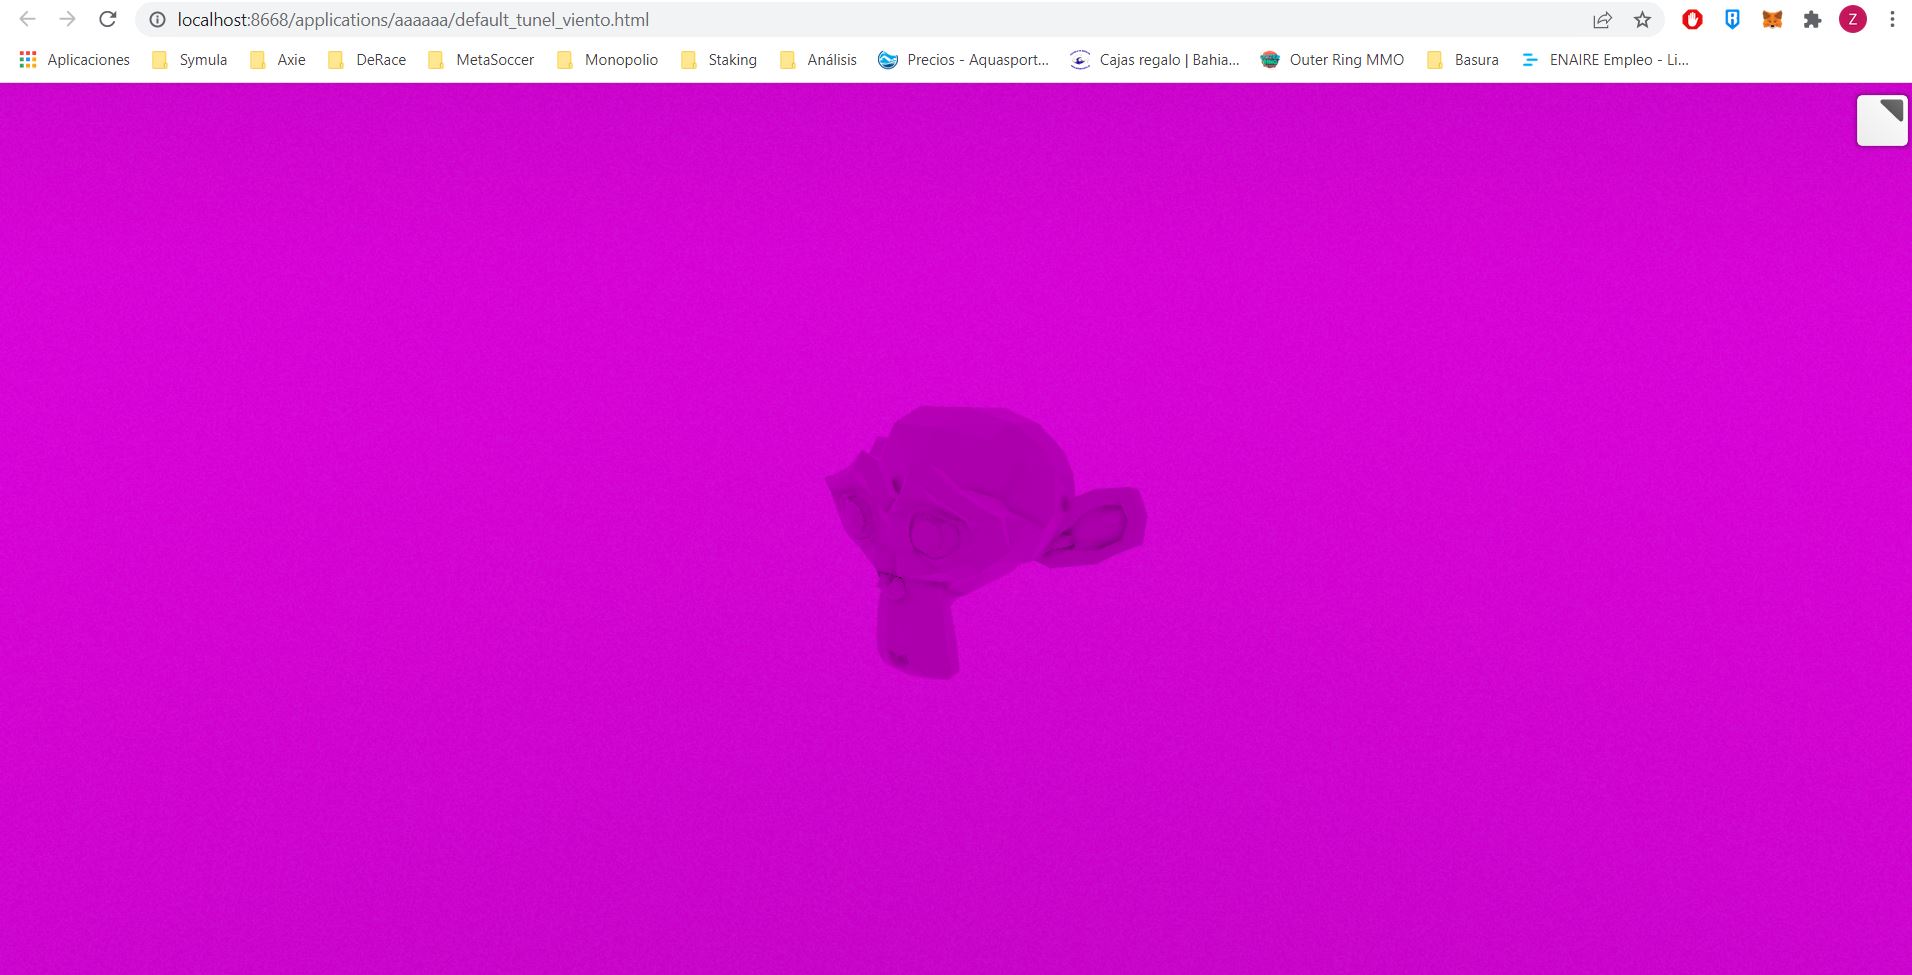Viewport: 1912px width, 975px height.
Task: Go back to the previous page
Action: click(28, 19)
